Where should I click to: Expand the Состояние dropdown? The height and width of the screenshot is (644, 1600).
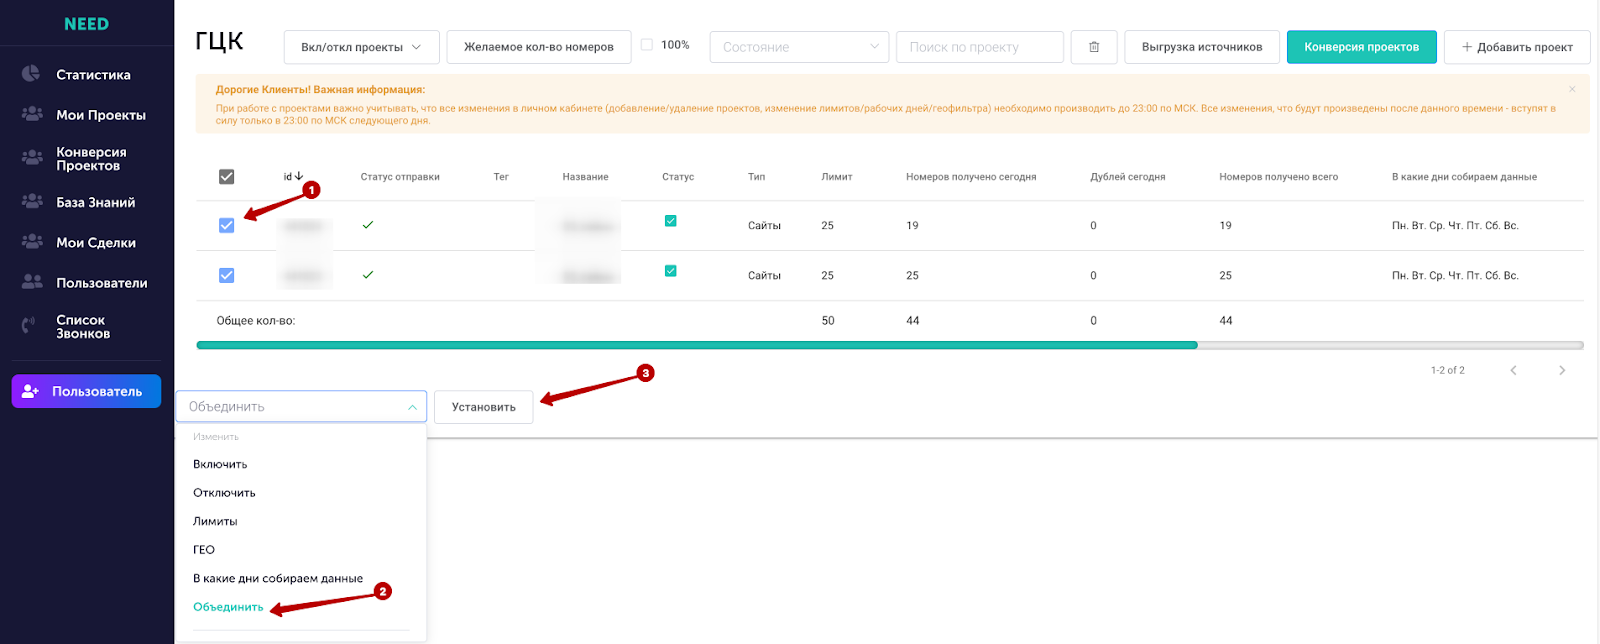799,47
